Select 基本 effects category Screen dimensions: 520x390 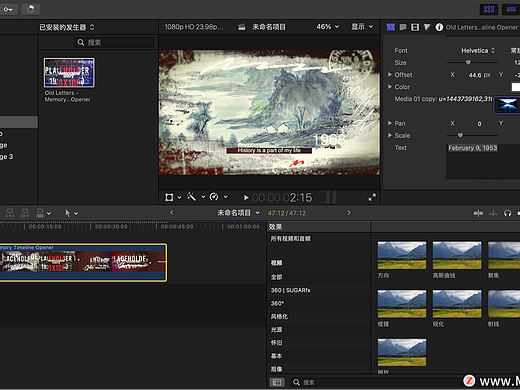276,356
